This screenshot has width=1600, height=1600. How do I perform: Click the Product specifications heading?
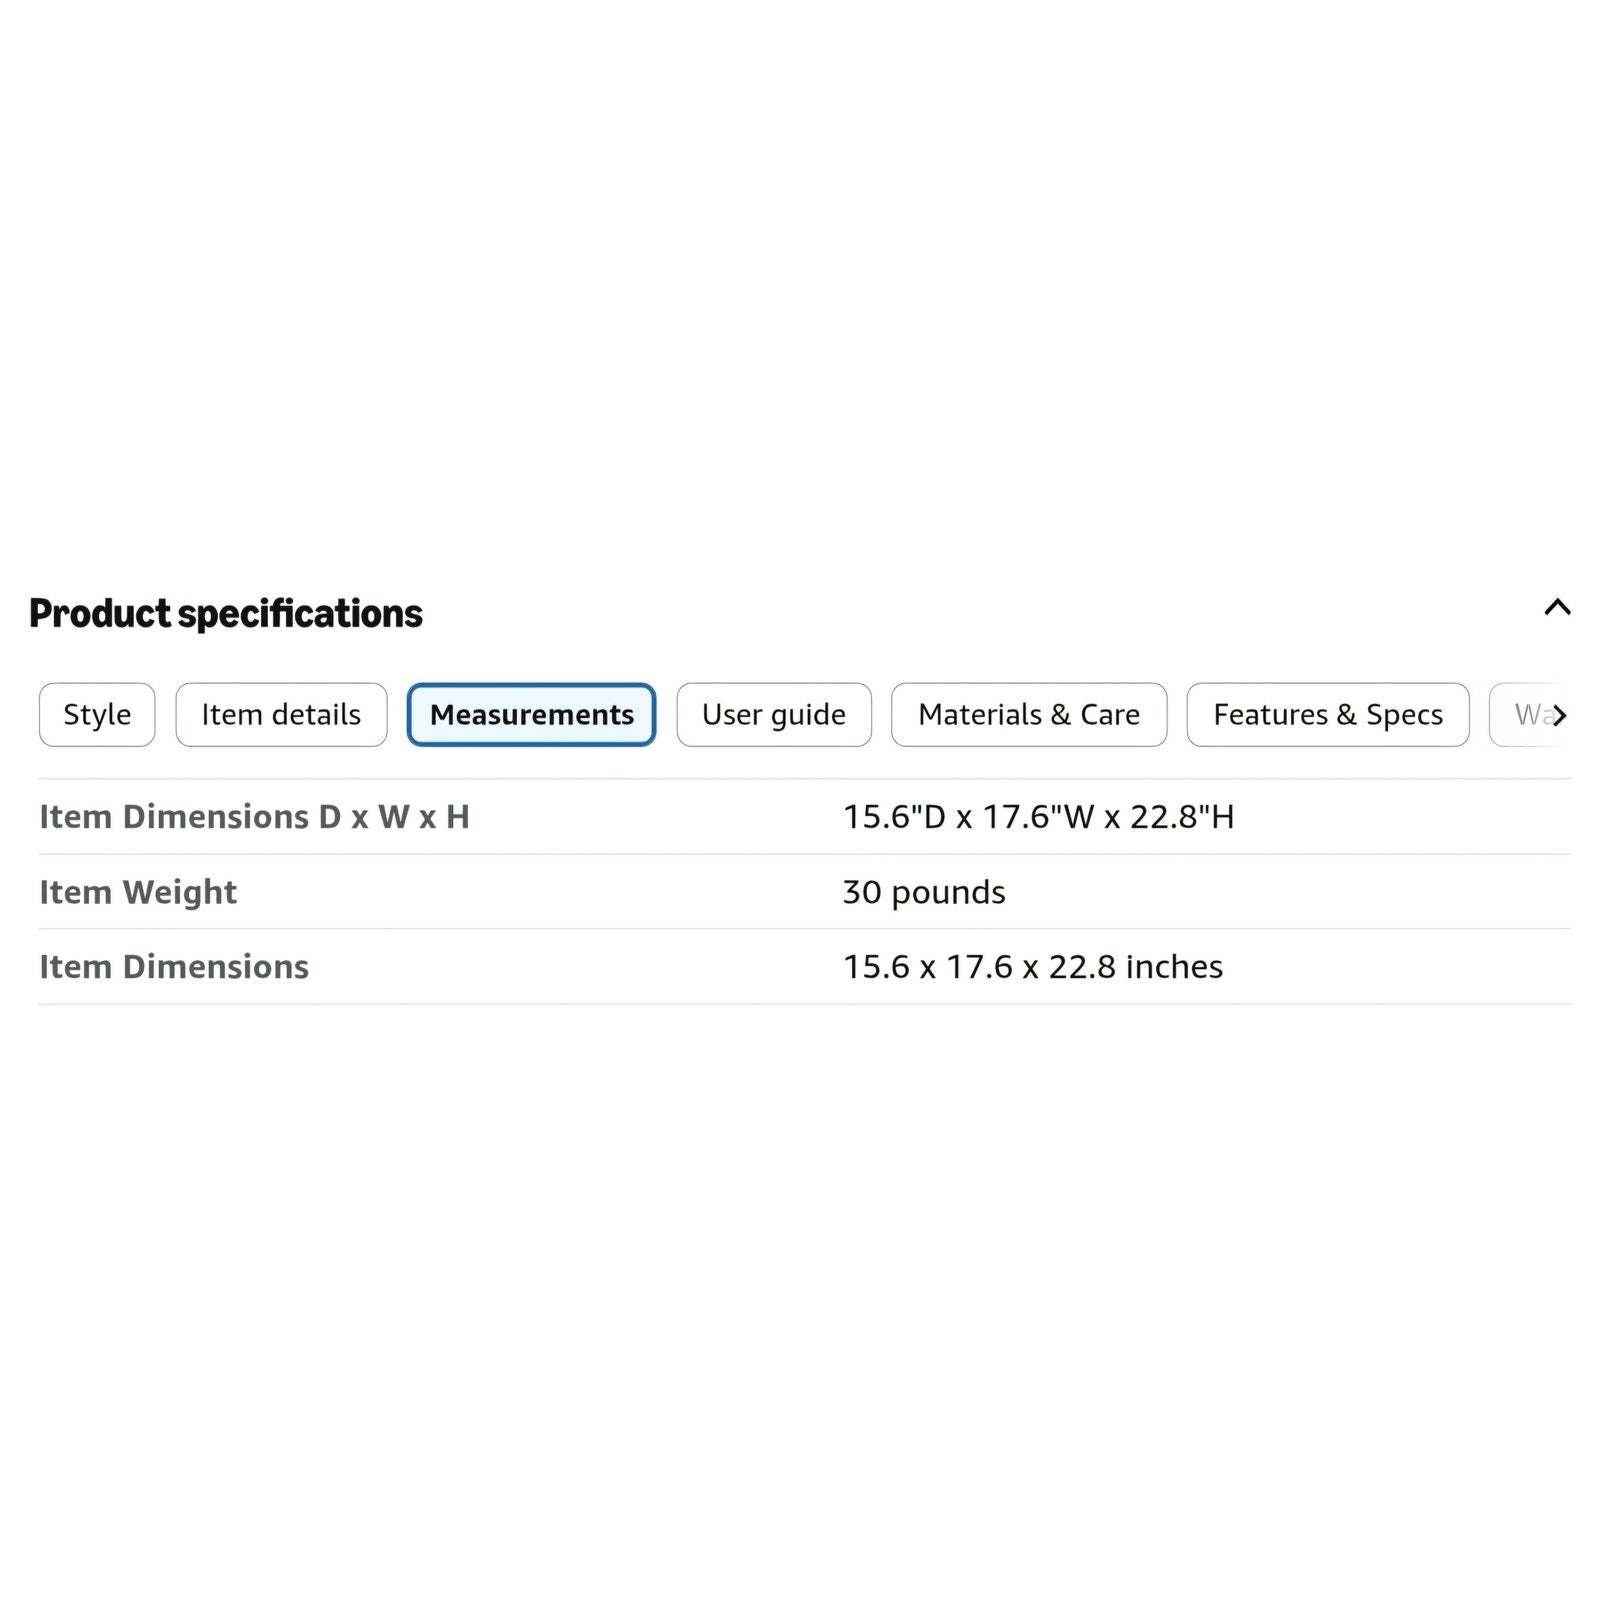click(x=226, y=614)
